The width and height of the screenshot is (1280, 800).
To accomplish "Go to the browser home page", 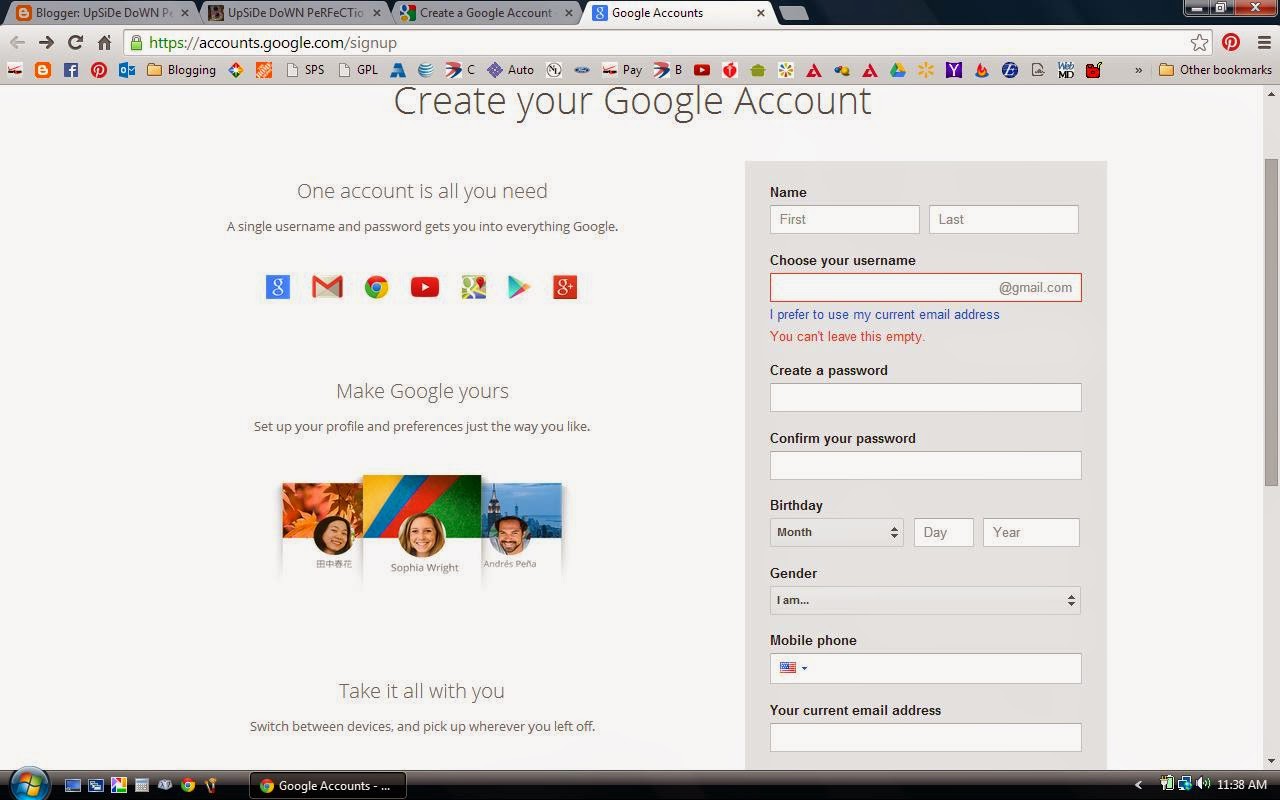I will click(104, 42).
